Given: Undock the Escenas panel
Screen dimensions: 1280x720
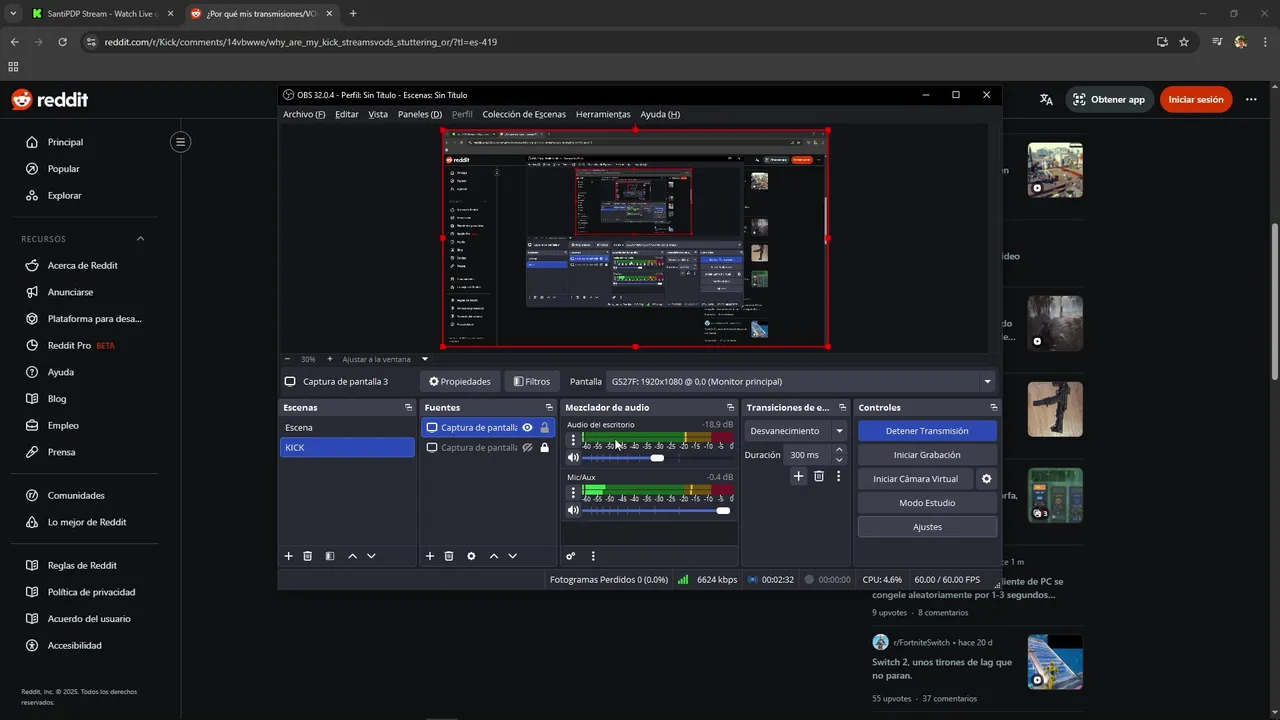Looking at the screenshot, I should pos(408,407).
